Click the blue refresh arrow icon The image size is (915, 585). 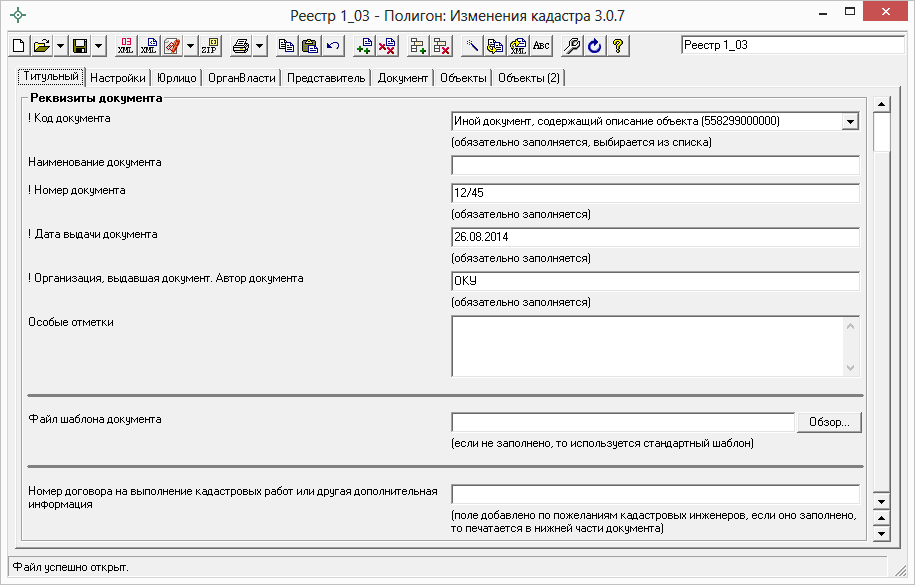595,46
